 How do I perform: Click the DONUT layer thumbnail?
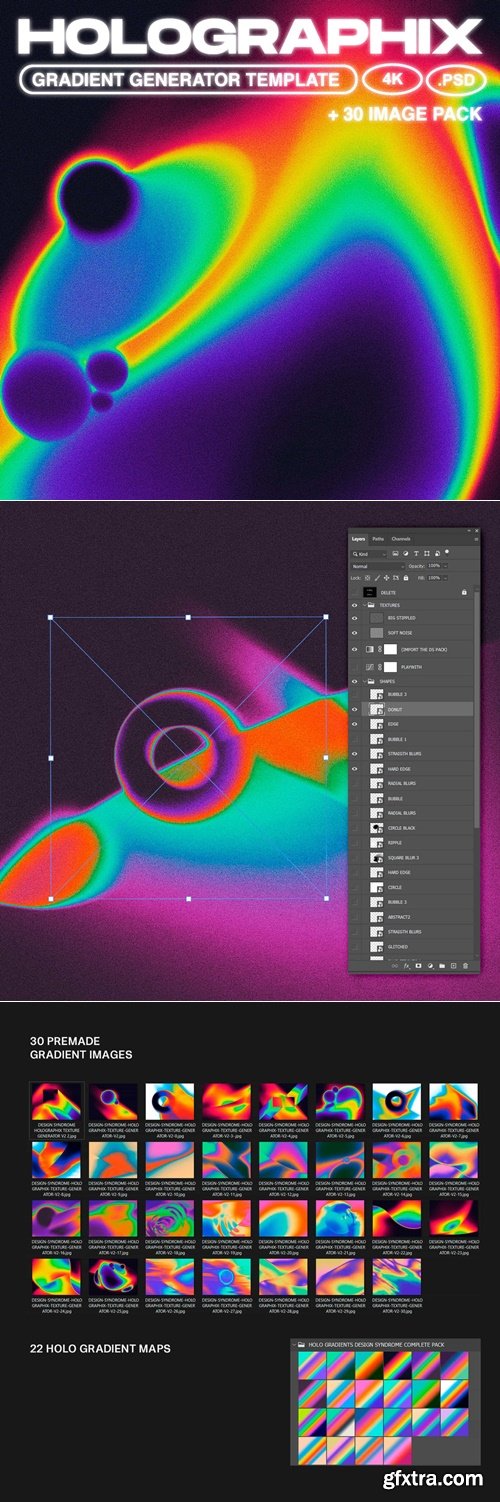click(377, 708)
